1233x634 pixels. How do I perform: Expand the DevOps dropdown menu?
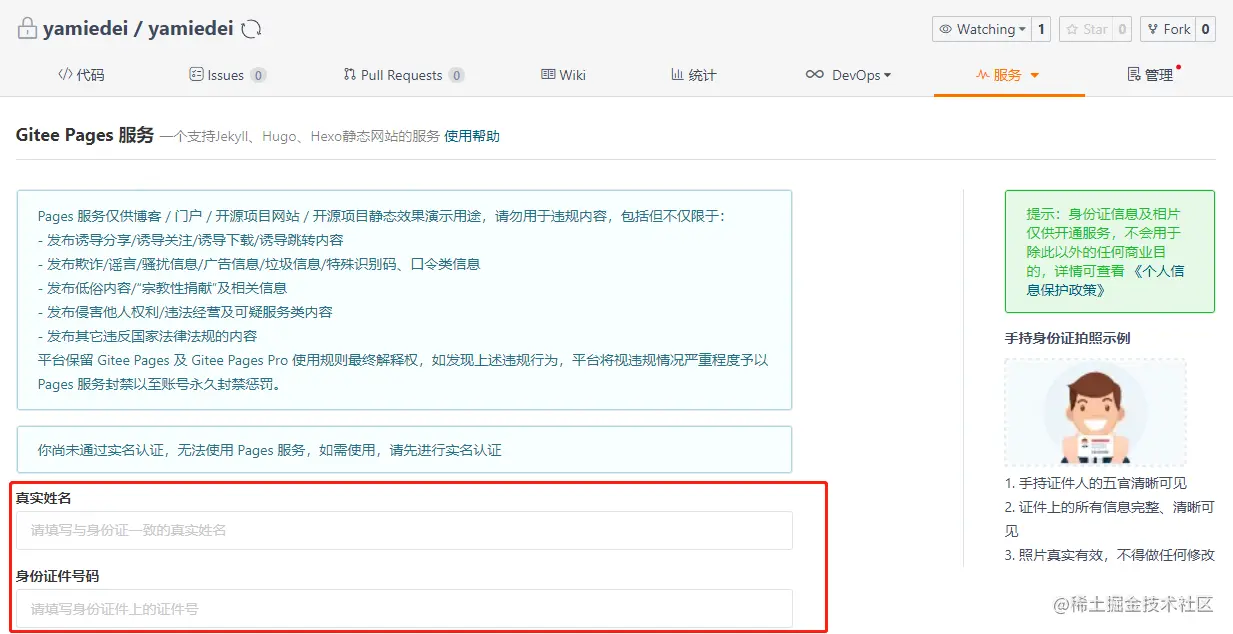click(x=848, y=75)
